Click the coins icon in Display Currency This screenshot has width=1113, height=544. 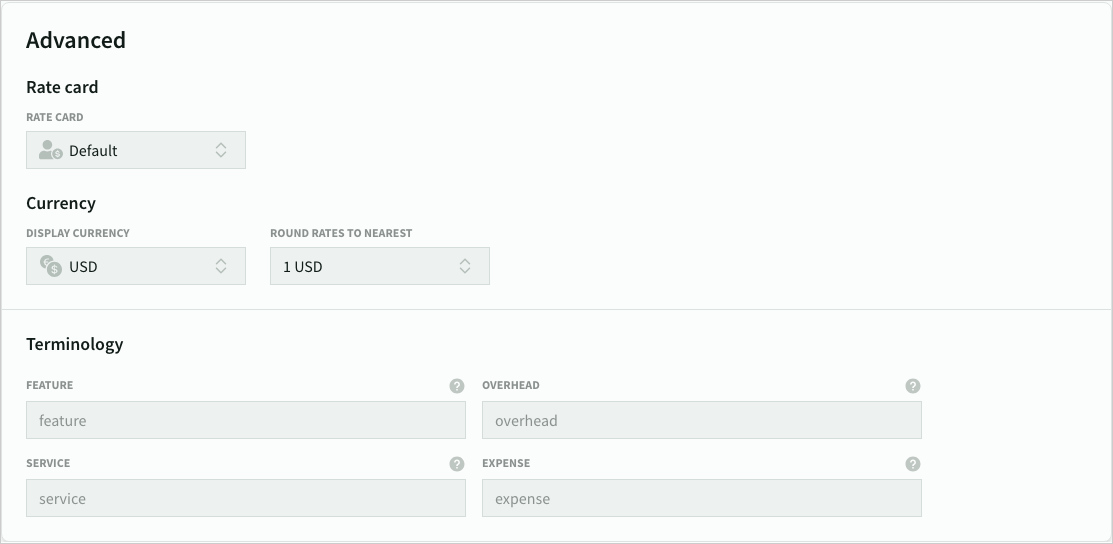coord(50,266)
